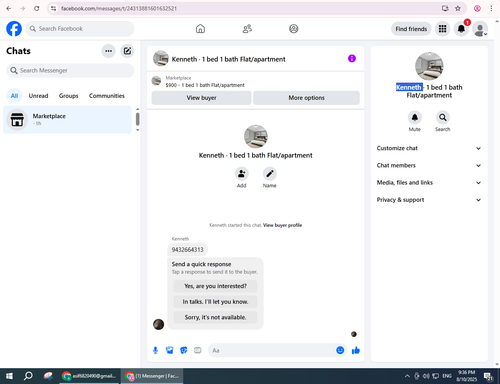
Task: Open Chrome three-dot menu
Action: [x=491, y=8]
